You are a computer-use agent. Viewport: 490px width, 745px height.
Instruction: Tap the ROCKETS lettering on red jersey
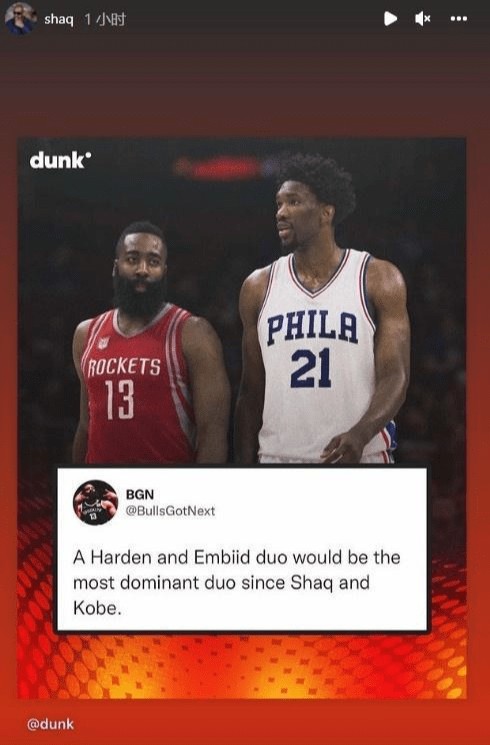(x=125, y=367)
